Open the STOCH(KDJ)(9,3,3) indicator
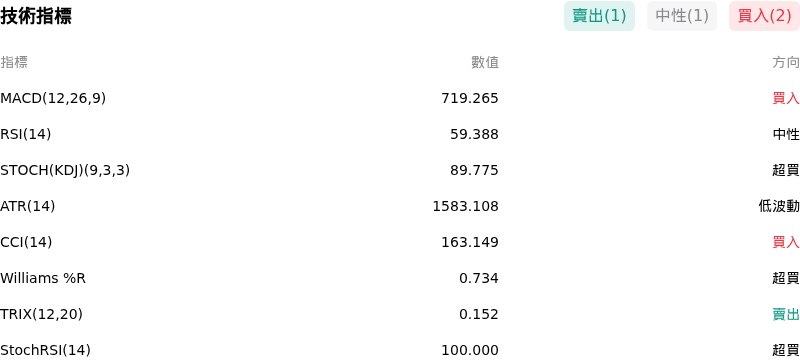The height and width of the screenshot is (360, 800). click(x=65, y=170)
